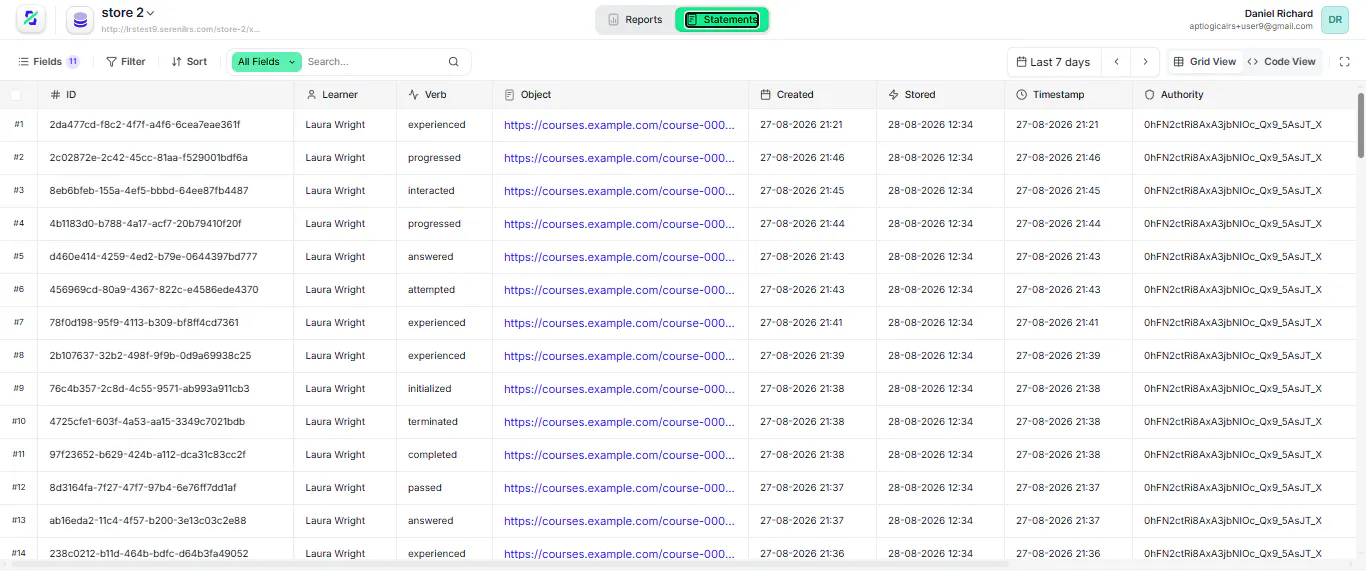Select the ID 8eb6bfeb-155a-4ef5-bbbd-64ee87fb4487

click(149, 191)
